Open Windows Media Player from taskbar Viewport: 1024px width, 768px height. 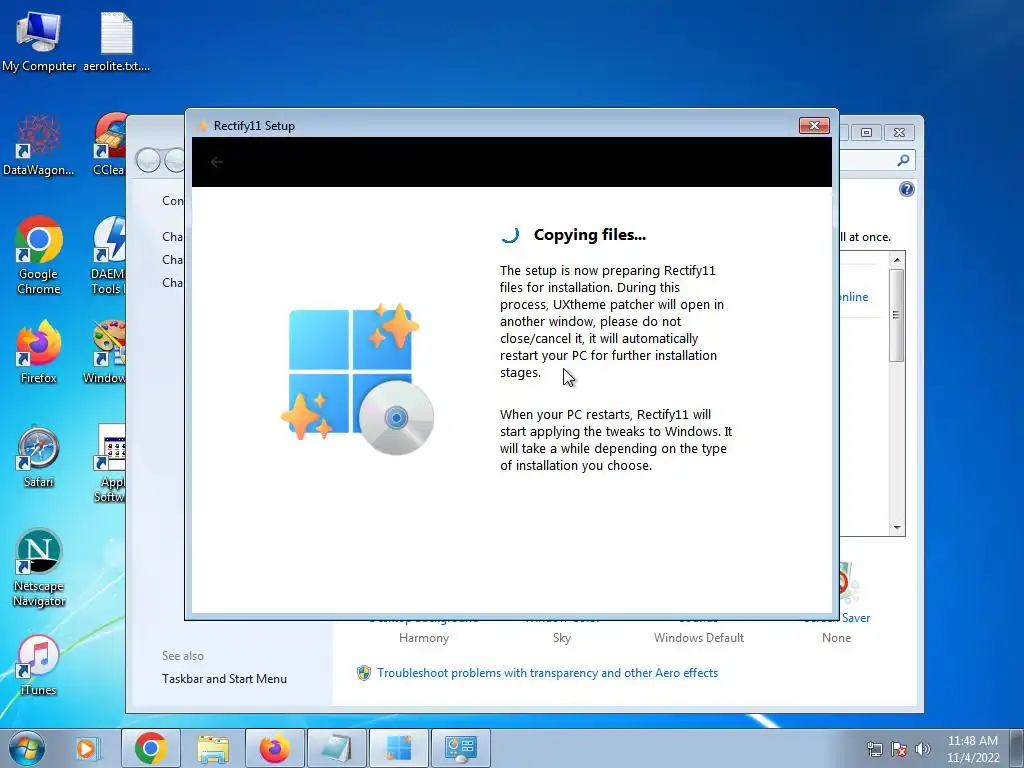86,748
